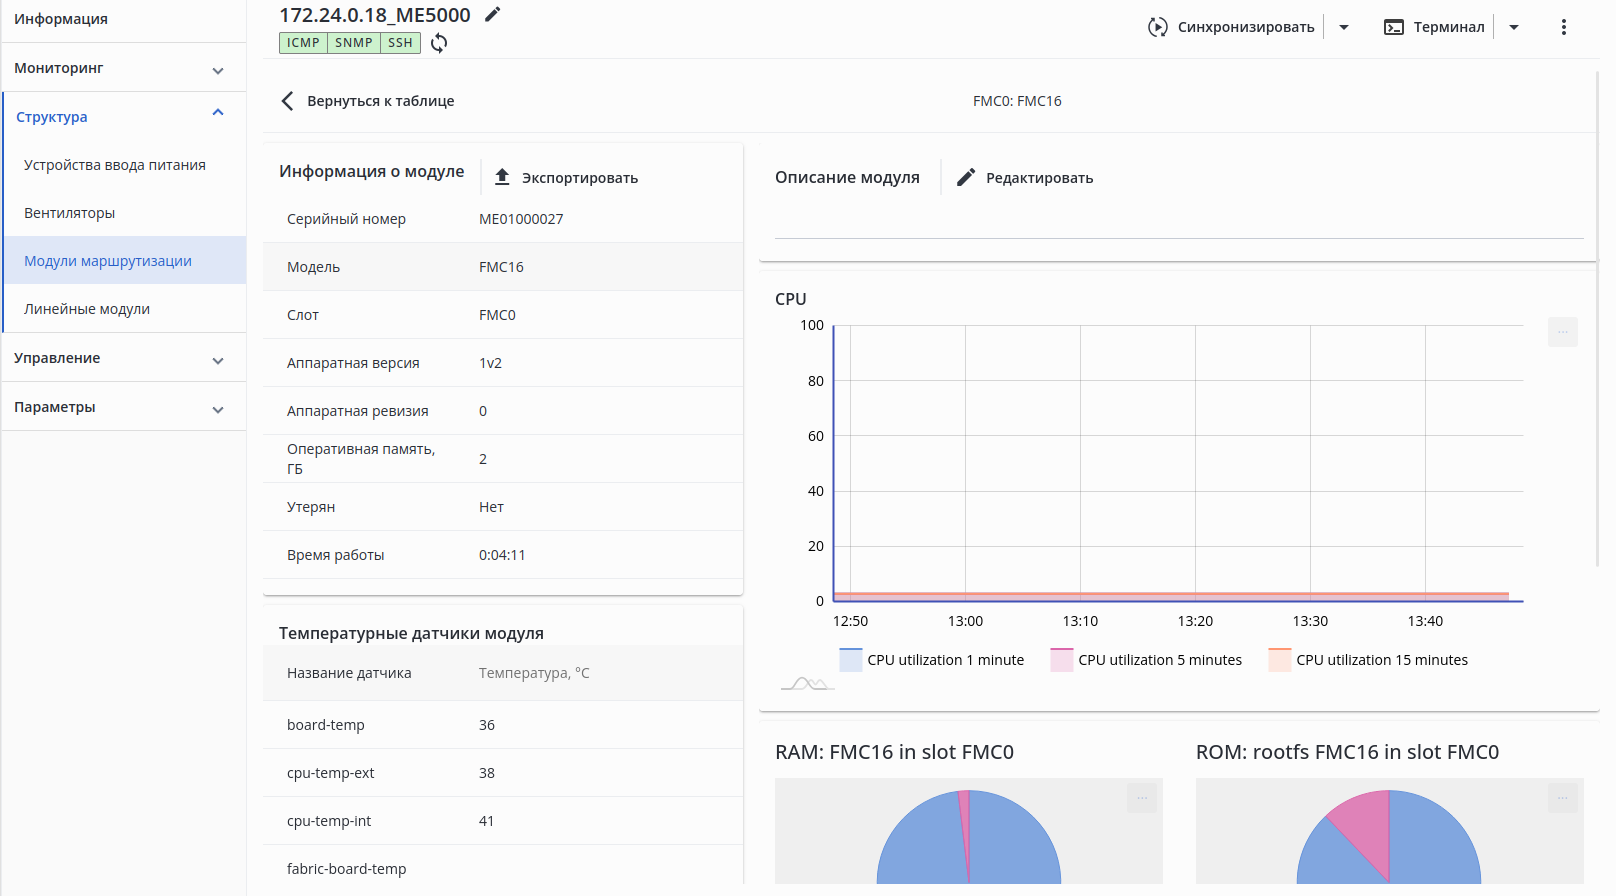Select Линейные модули in sidebar
Viewport: 1616px width, 896px height.
click(87, 309)
